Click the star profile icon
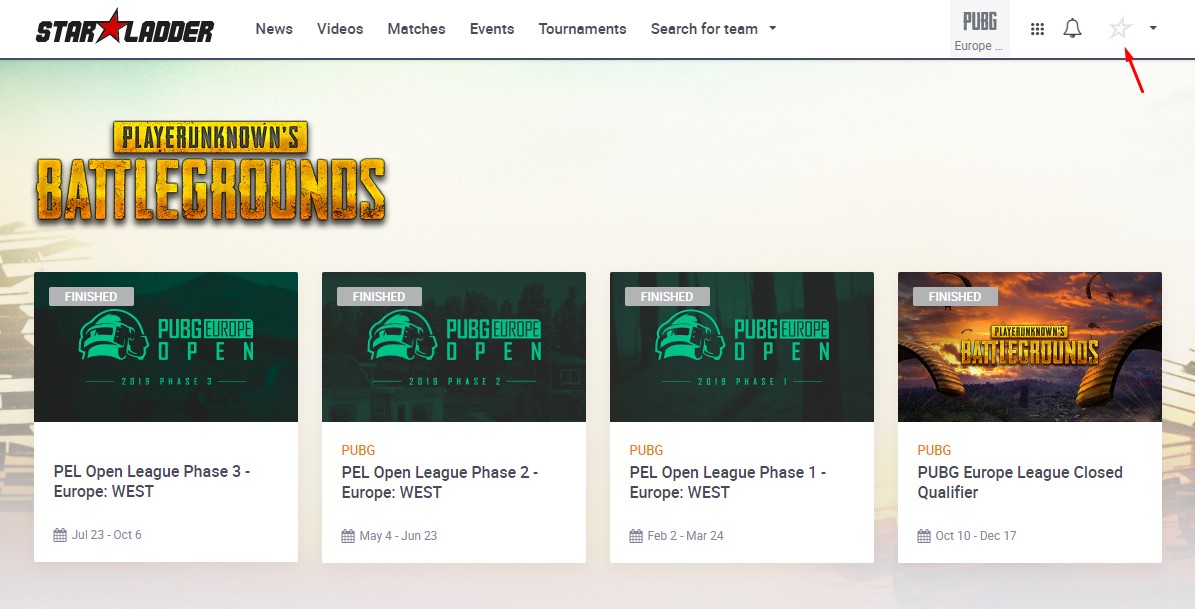This screenshot has height=609, width=1195. click(1120, 29)
